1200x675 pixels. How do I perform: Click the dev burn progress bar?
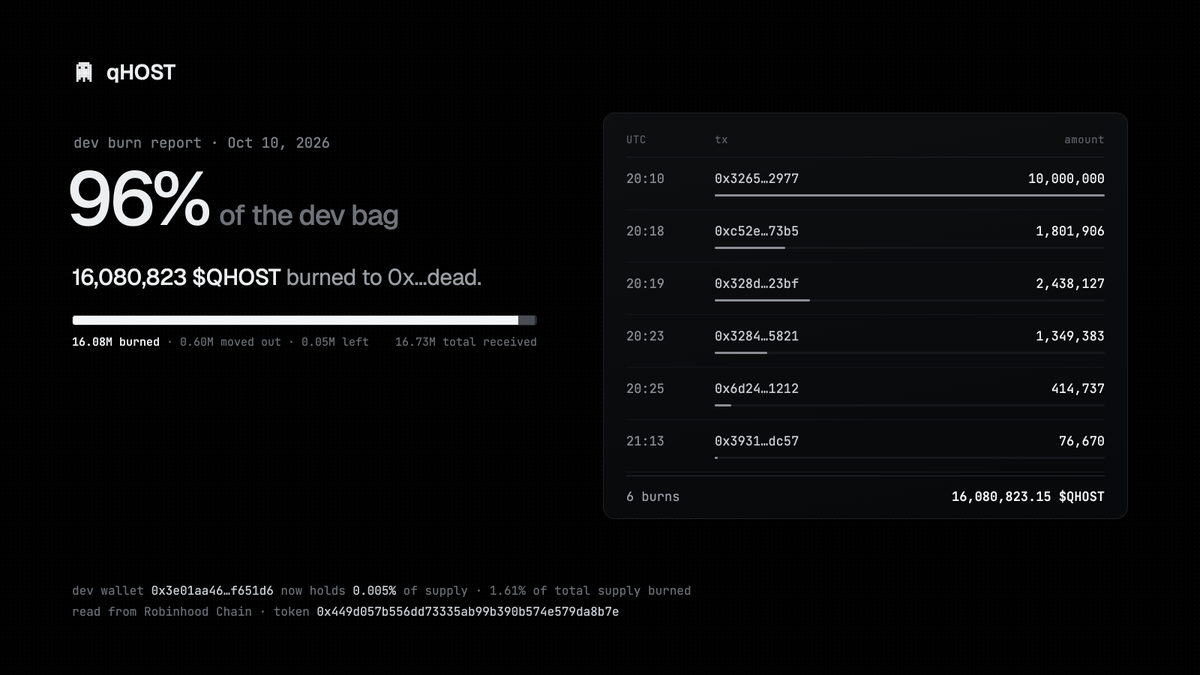point(304,320)
